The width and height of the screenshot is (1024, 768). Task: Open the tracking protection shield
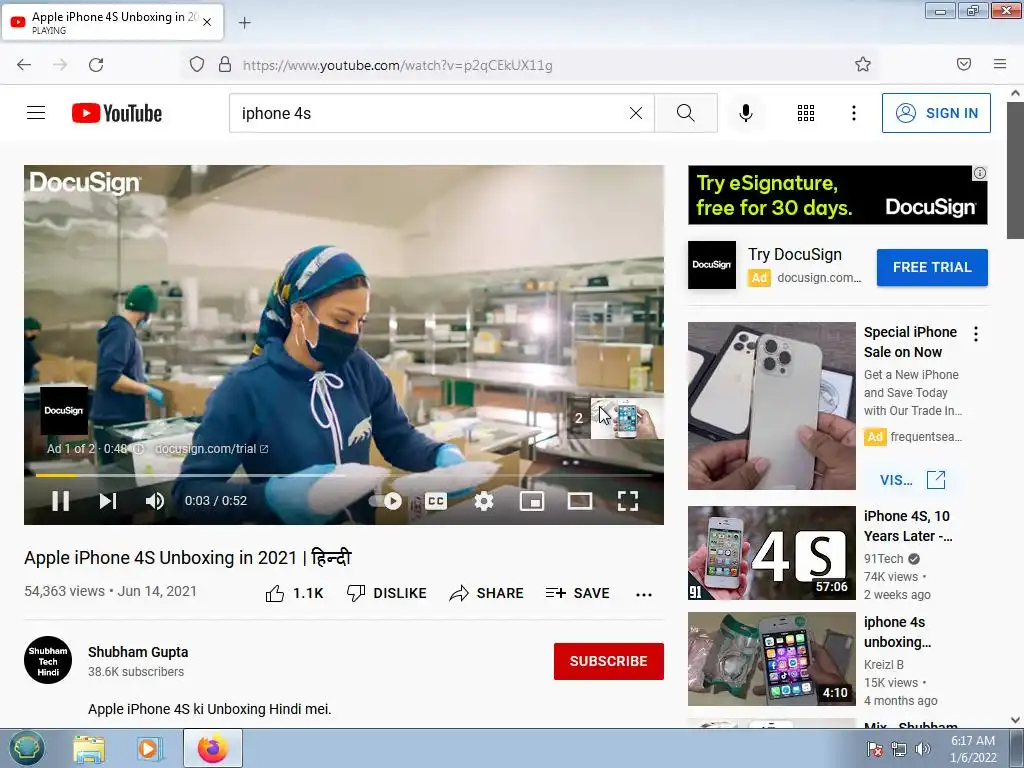coord(197,65)
